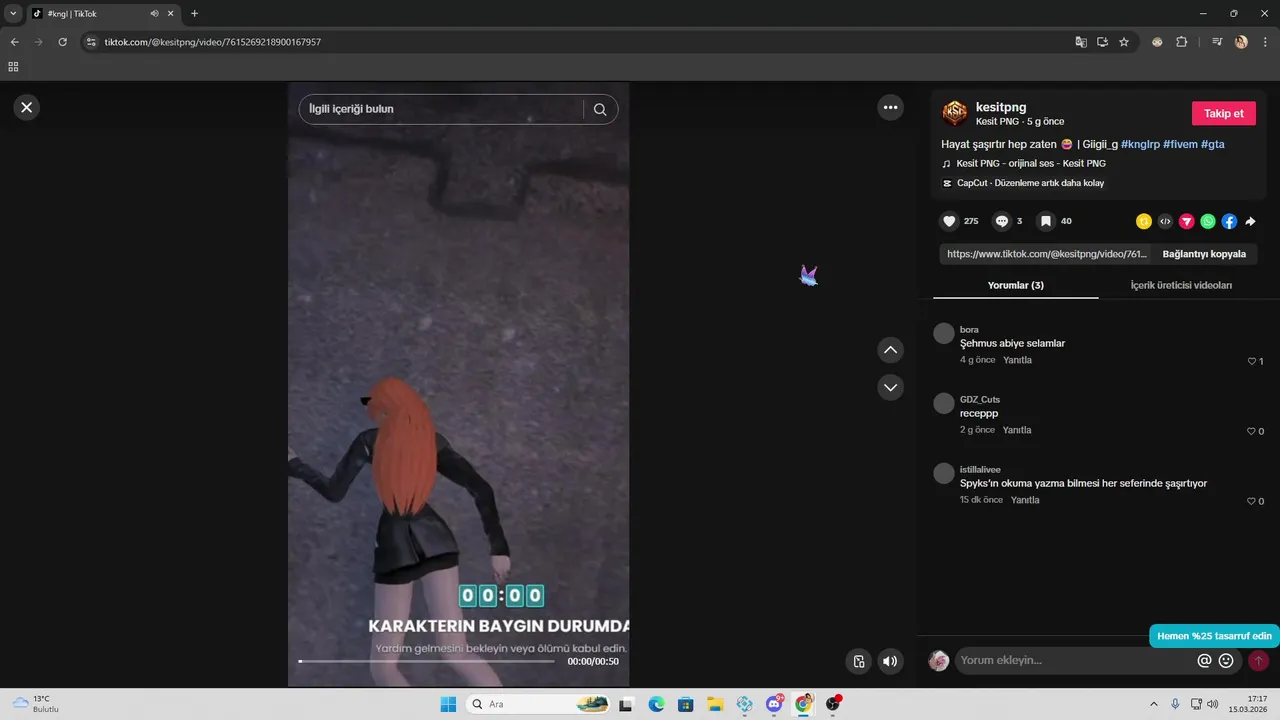Viewport: 1280px width, 720px height.
Task: Follow kesitpng with Takip et button
Action: (1223, 113)
